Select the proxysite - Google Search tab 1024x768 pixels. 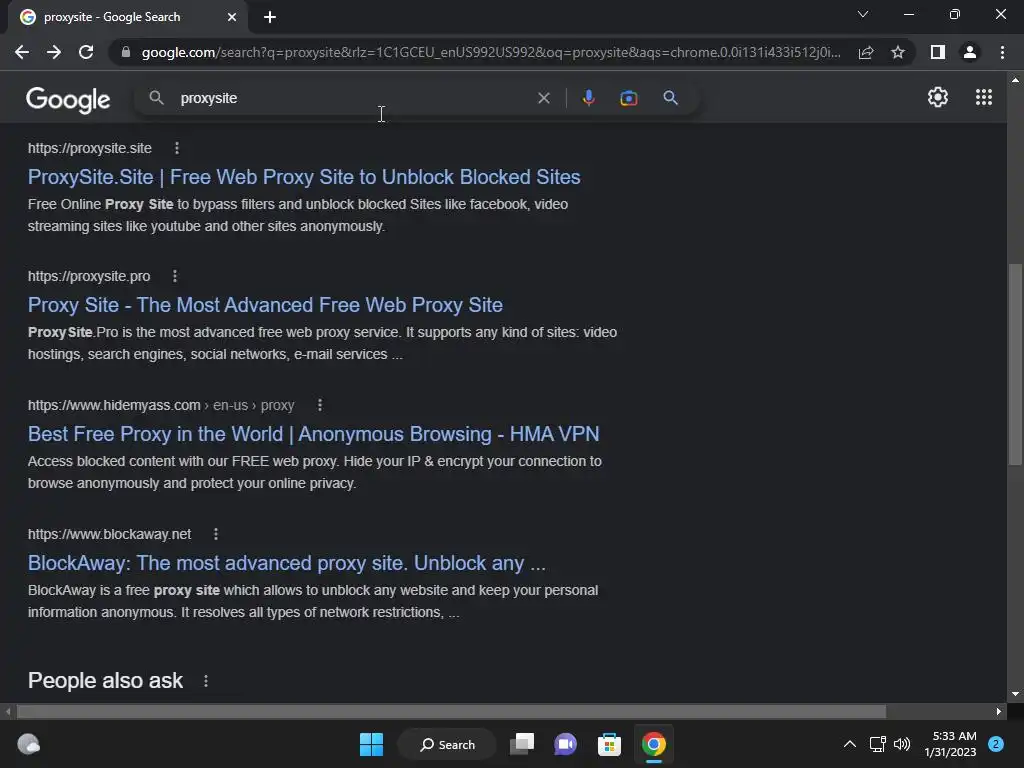pyautogui.click(x=128, y=18)
